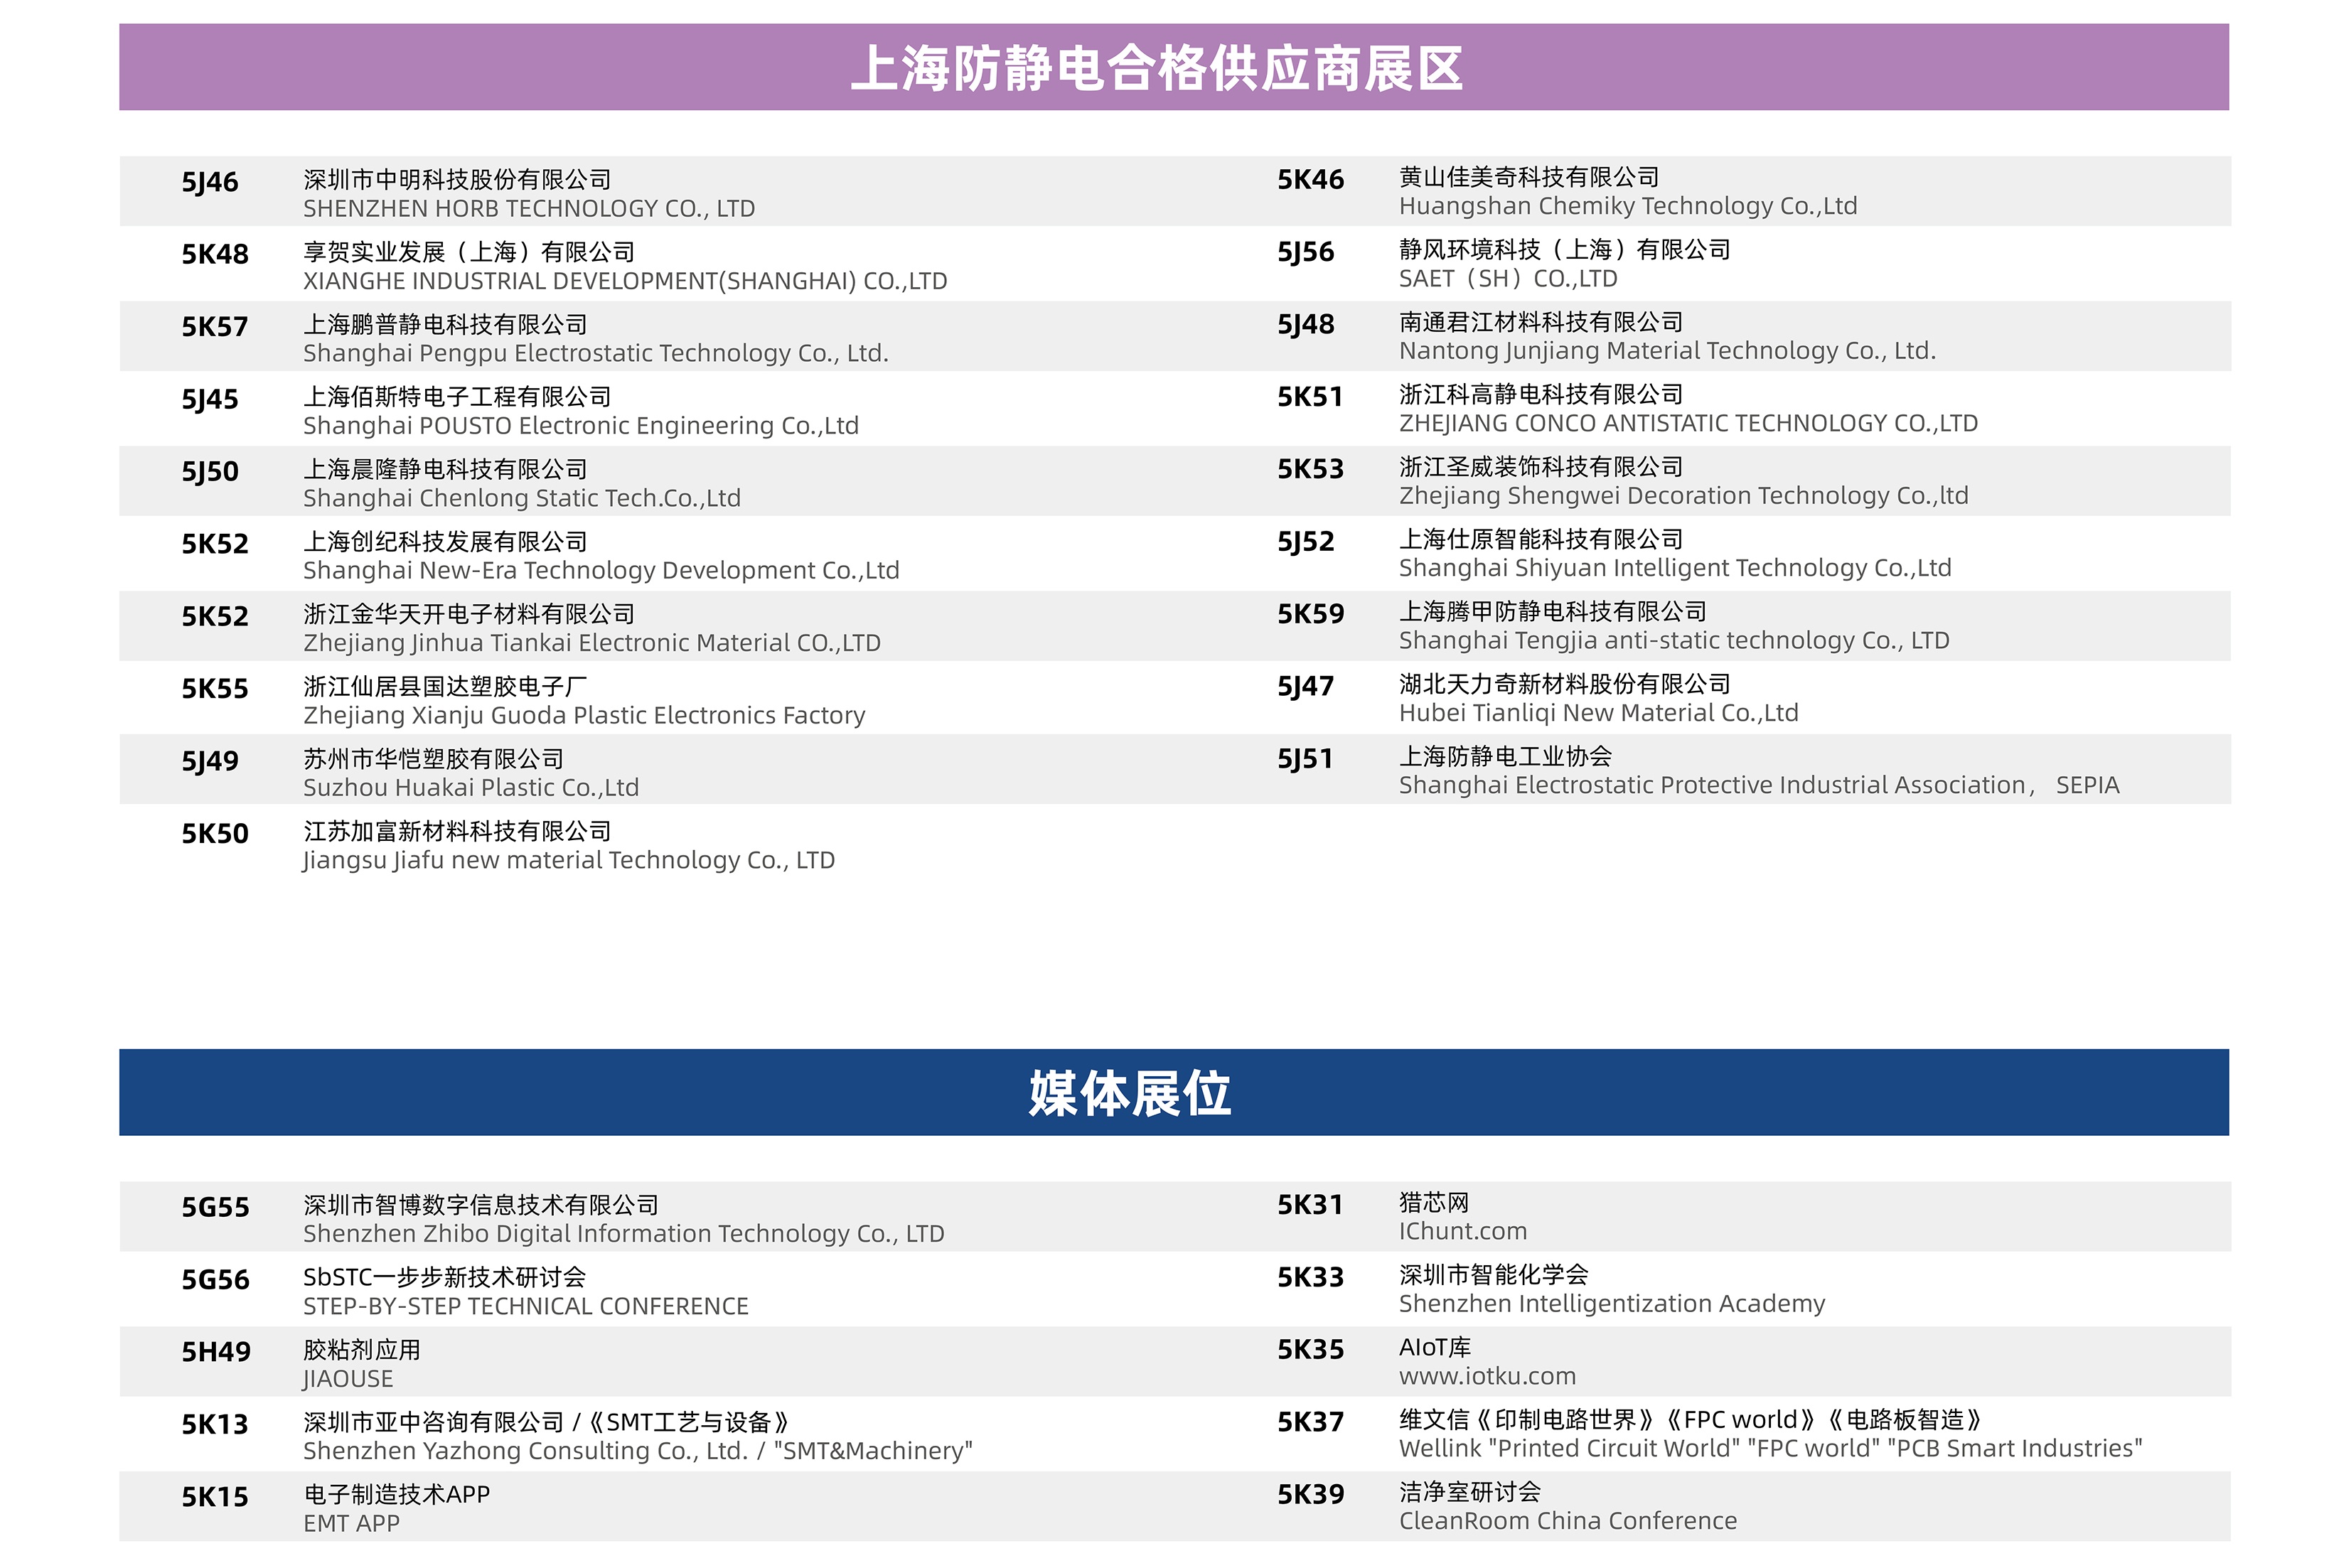Click the SEPIA abbreviation
This screenshot has height=1568, width=2351.
pyautogui.click(x=2088, y=786)
